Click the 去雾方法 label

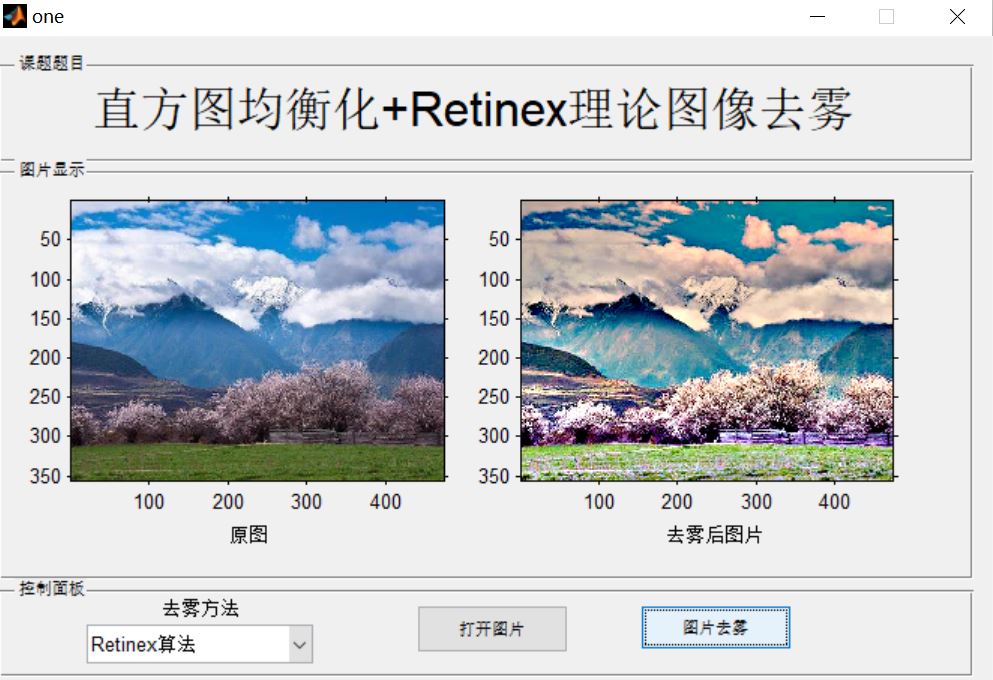(200, 608)
